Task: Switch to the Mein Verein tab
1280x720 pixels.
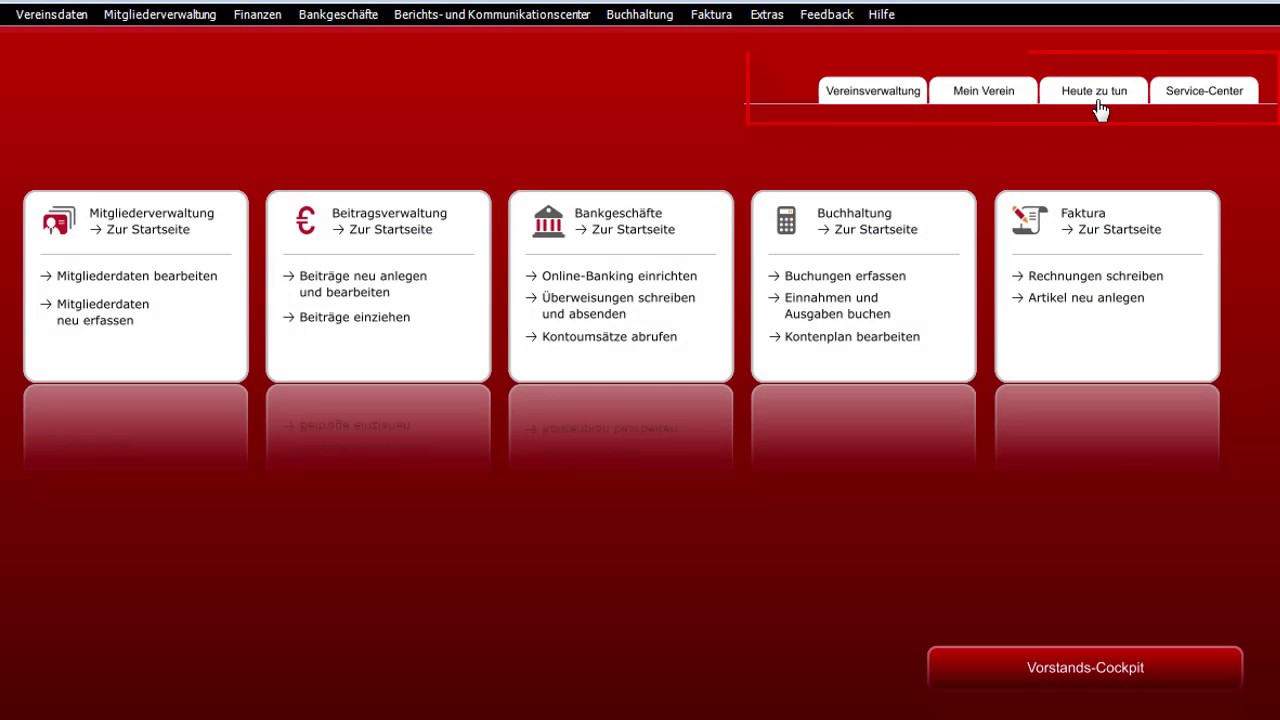Action: click(x=984, y=91)
